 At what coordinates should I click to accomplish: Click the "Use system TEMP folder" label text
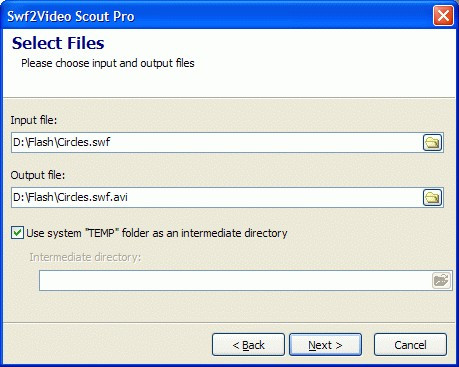(157, 233)
